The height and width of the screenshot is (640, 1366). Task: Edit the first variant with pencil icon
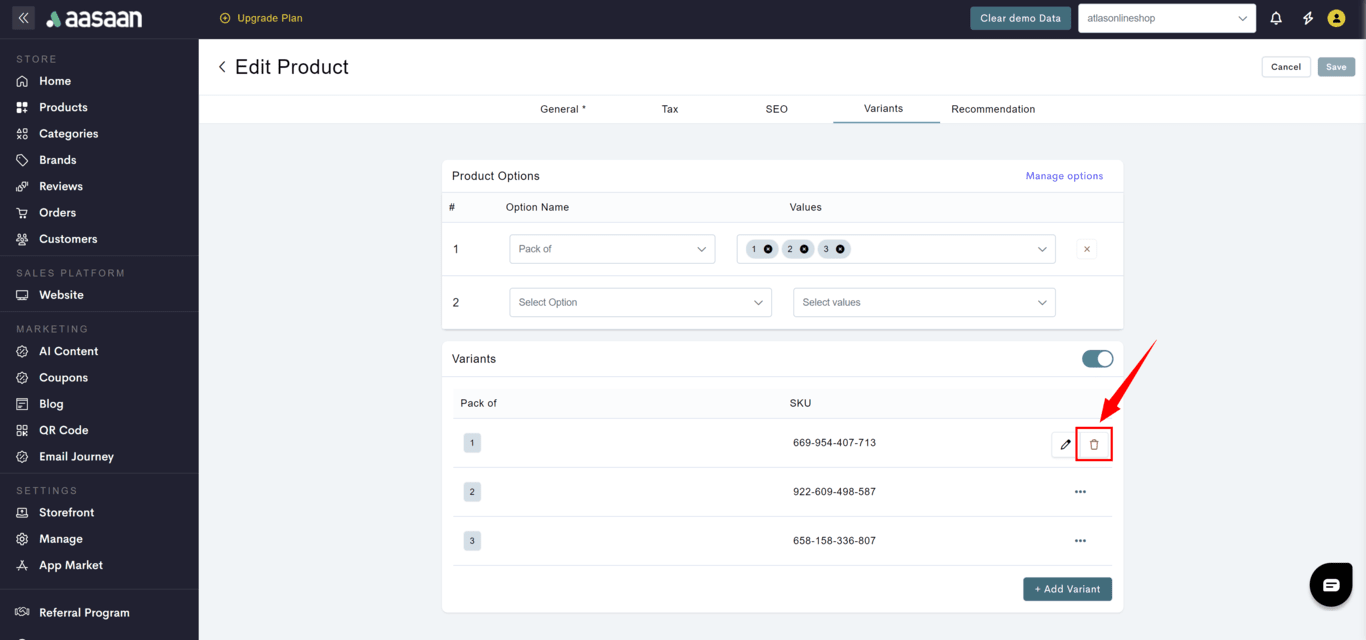click(x=1065, y=444)
